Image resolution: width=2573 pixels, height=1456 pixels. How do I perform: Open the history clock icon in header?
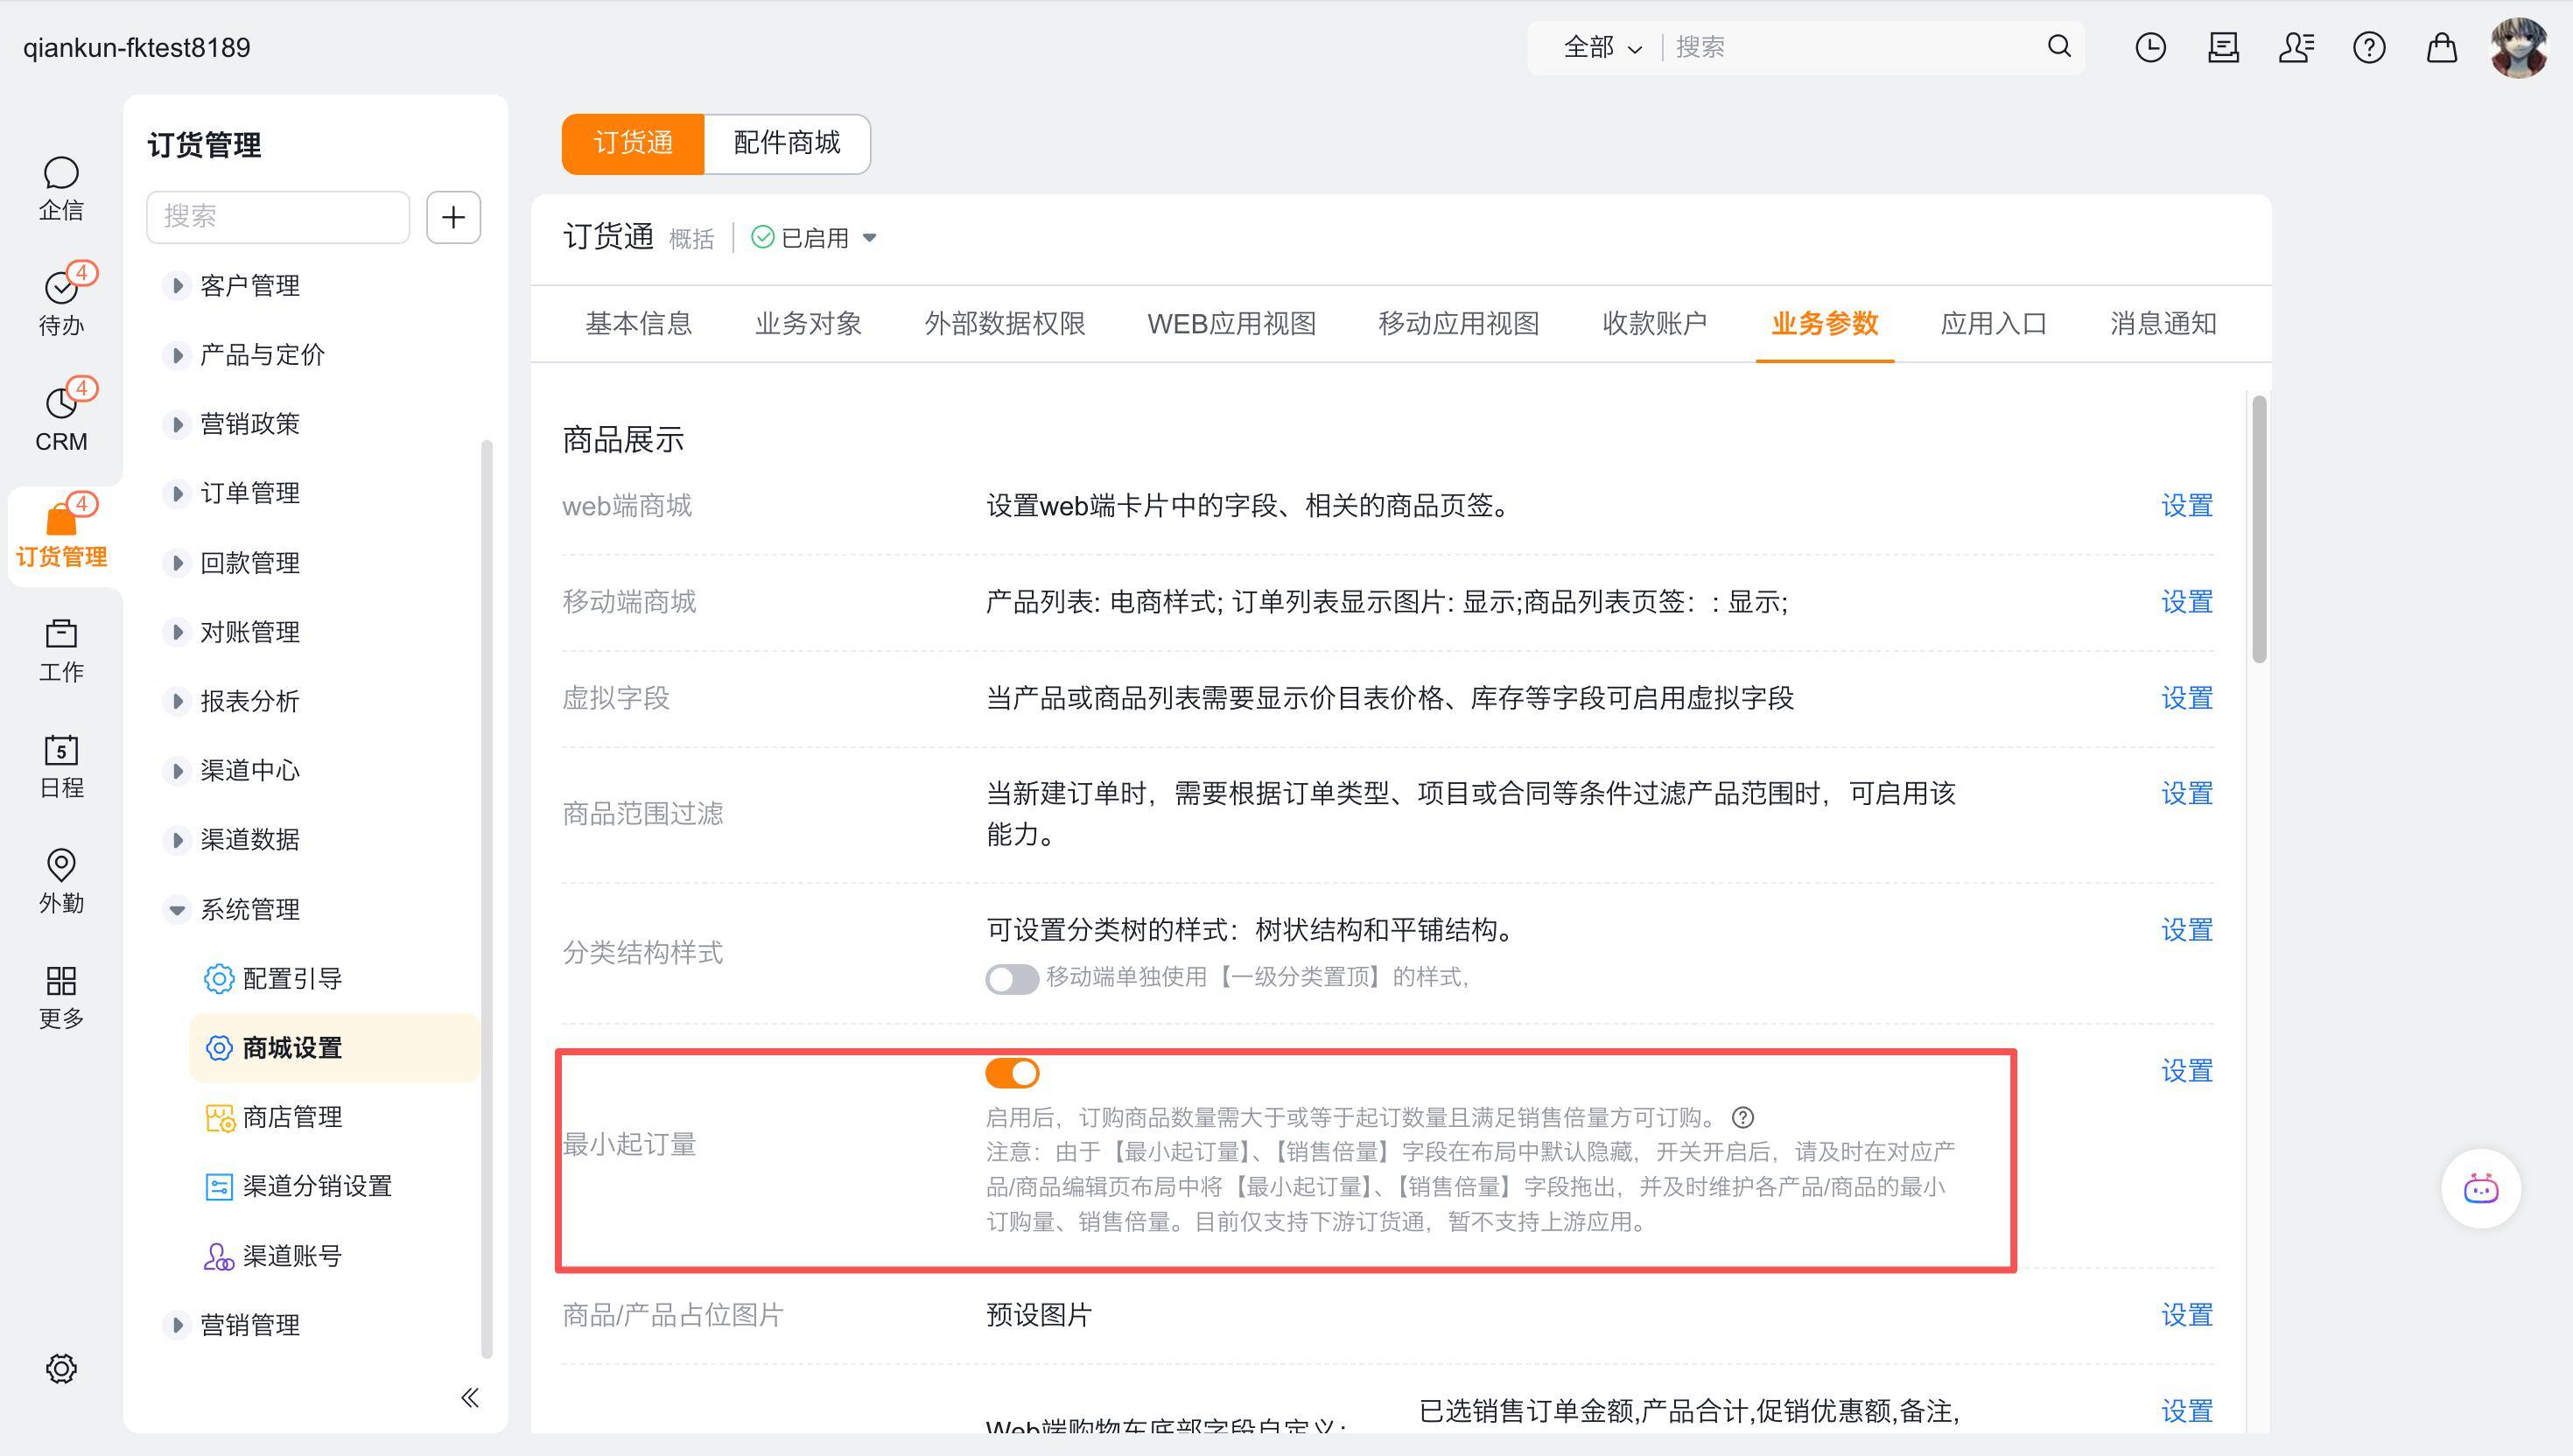(x=2150, y=47)
